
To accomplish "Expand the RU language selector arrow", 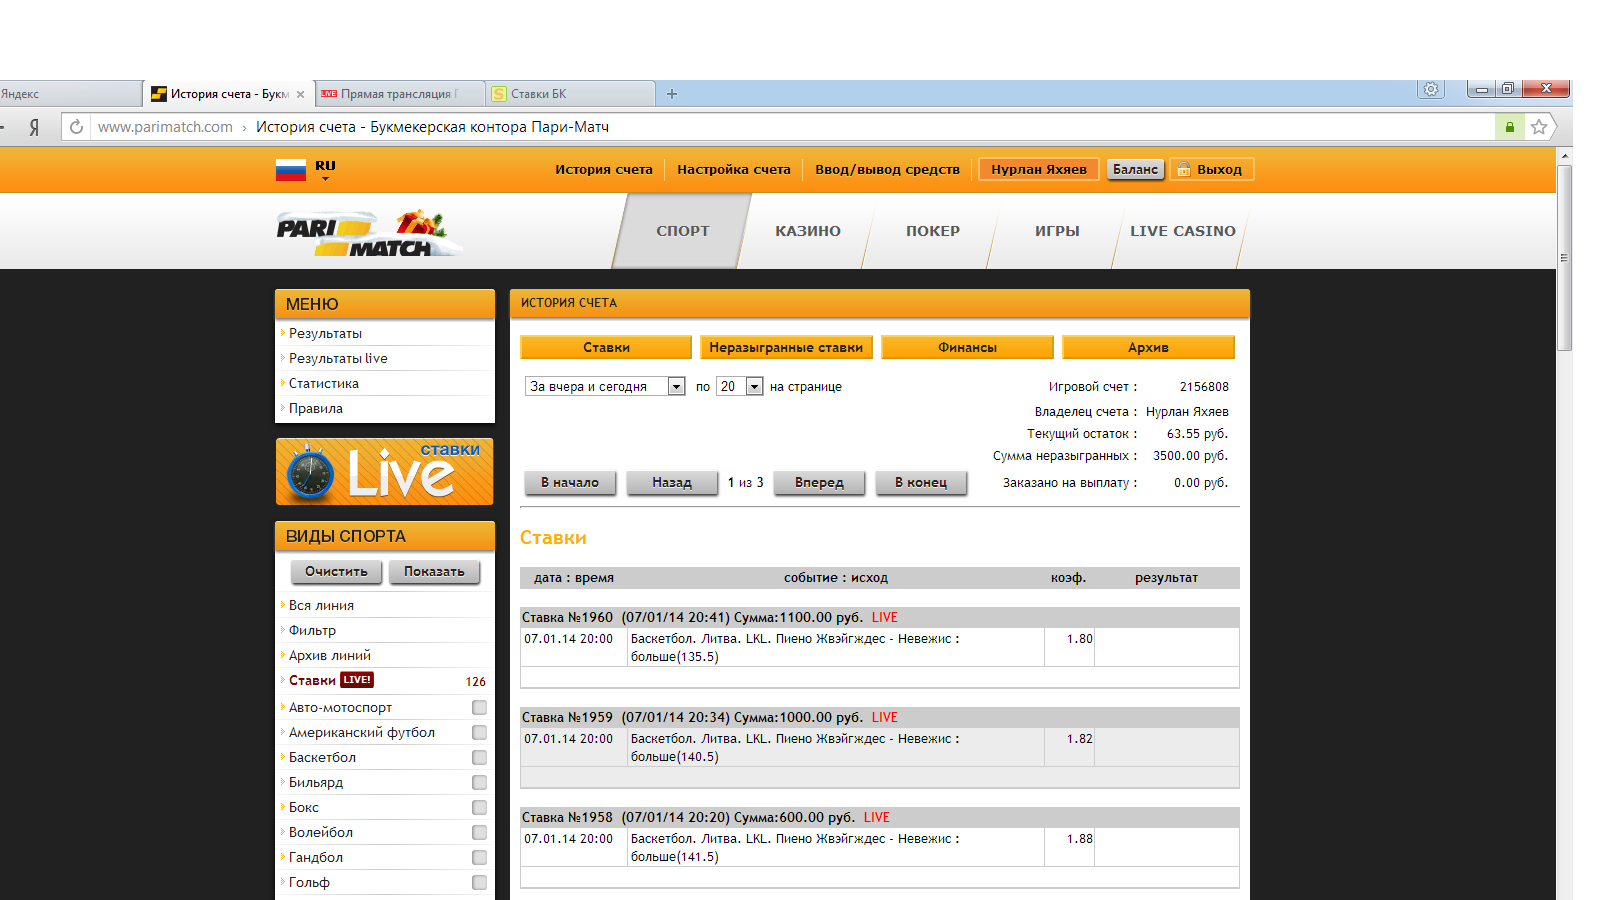I will (325, 179).
